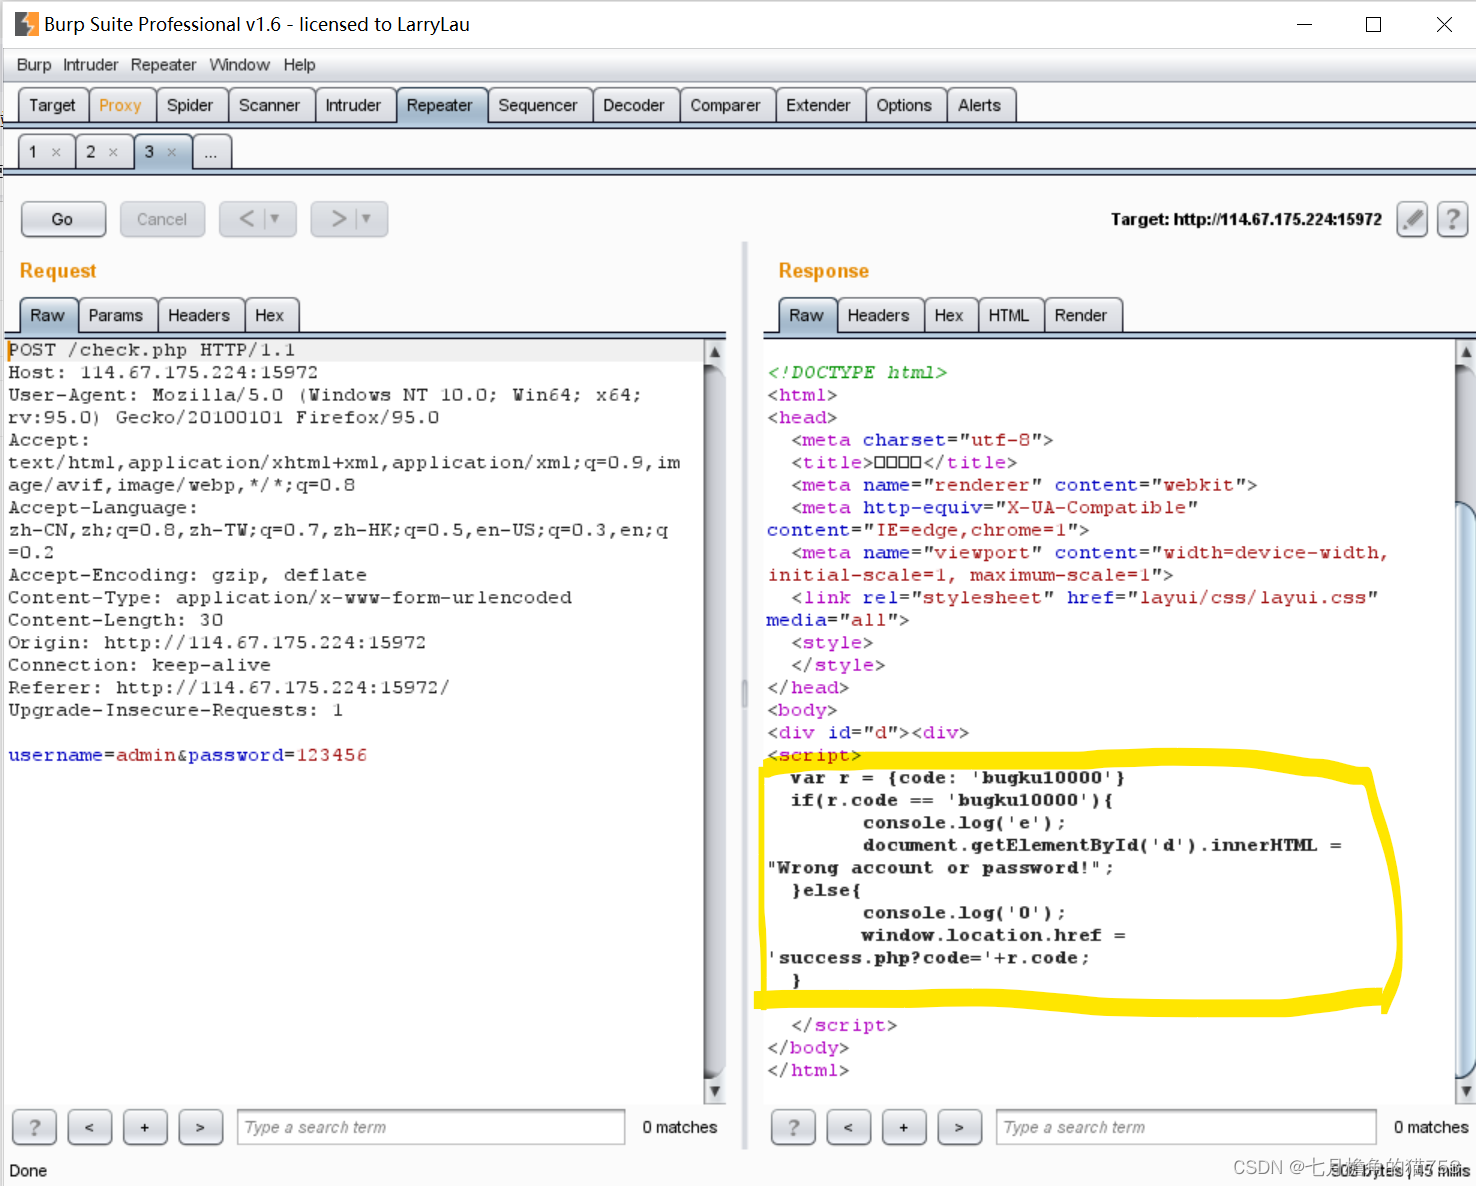Select Repeater request tab 2
Screen dimensions: 1476x1186
91,152
